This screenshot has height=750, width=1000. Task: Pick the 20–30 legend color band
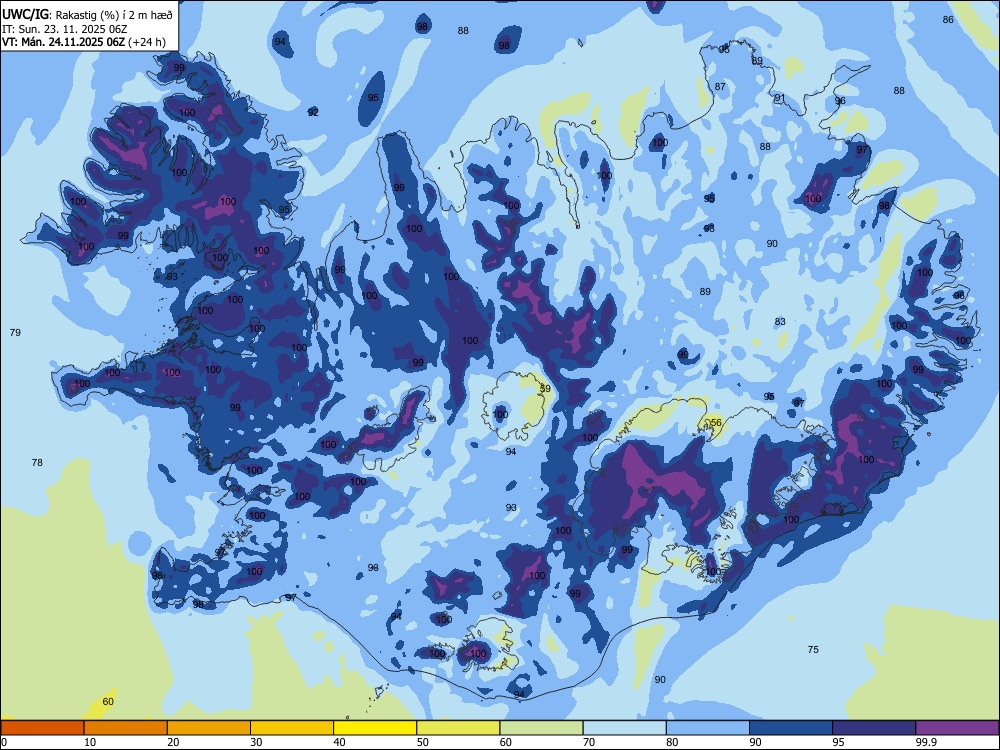point(209,728)
